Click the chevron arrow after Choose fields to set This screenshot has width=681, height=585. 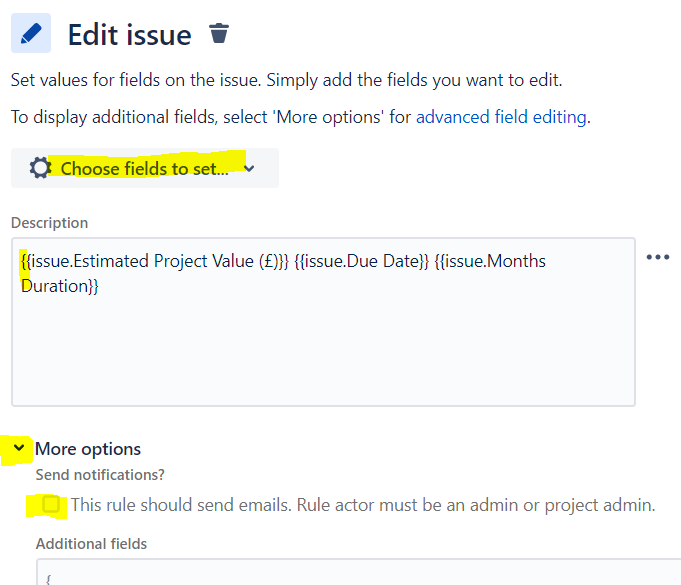coord(249,169)
